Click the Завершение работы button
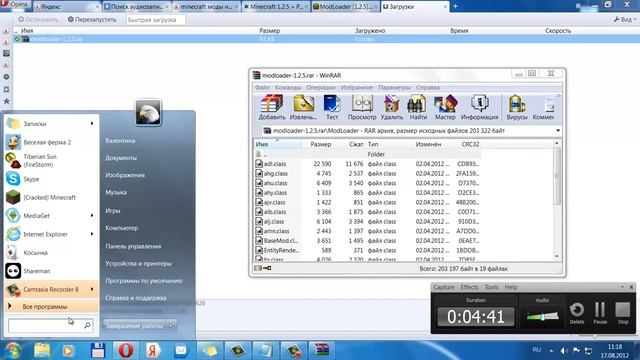Image resolution: width=640 pixels, height=360 pixels. point(134,325)
